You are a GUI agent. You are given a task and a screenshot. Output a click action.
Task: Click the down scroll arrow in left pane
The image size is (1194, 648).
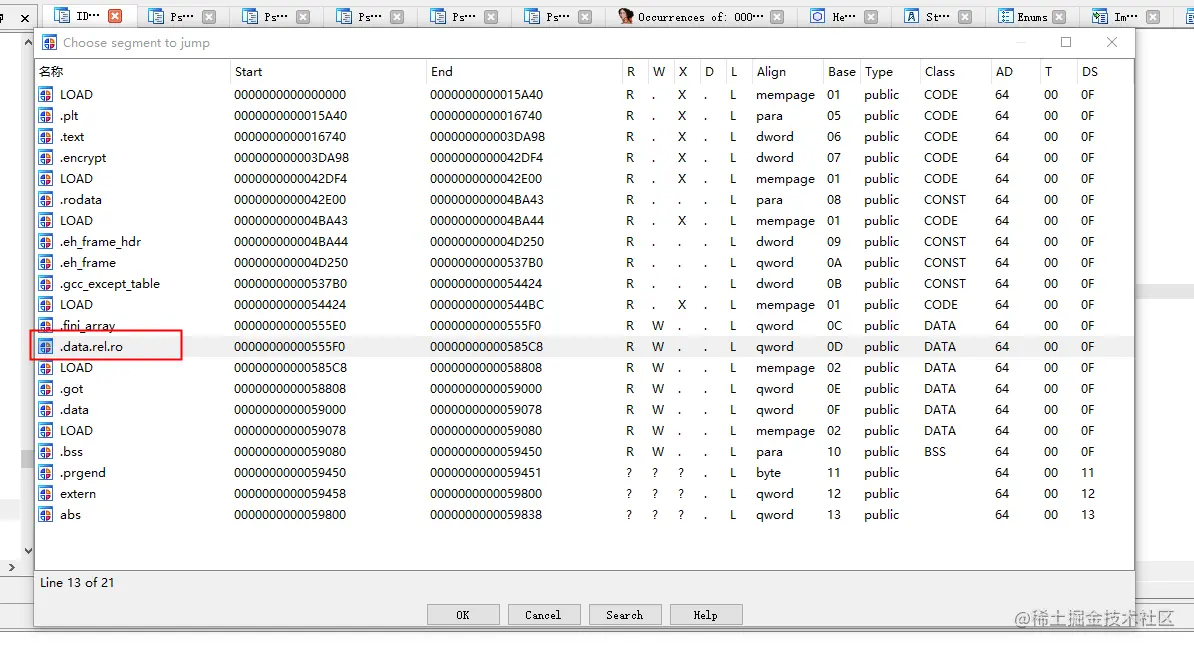tap(28, 551)
